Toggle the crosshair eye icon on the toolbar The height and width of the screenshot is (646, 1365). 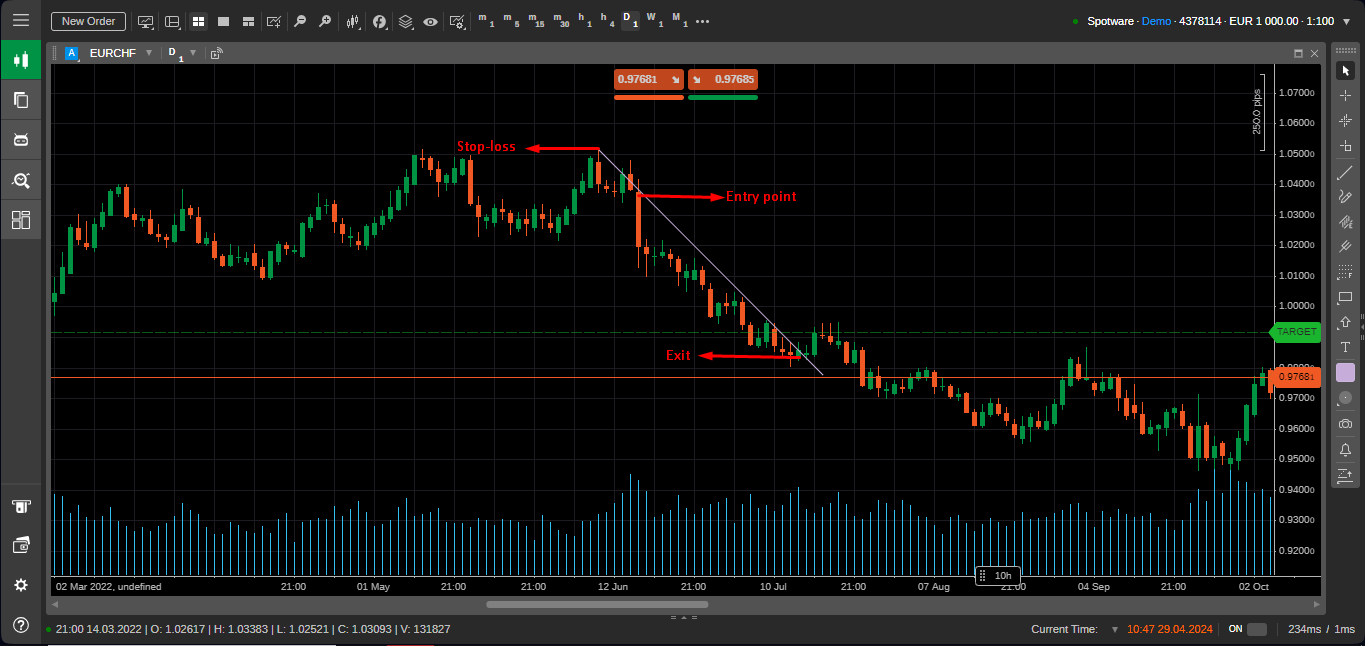tap(430, 21)
